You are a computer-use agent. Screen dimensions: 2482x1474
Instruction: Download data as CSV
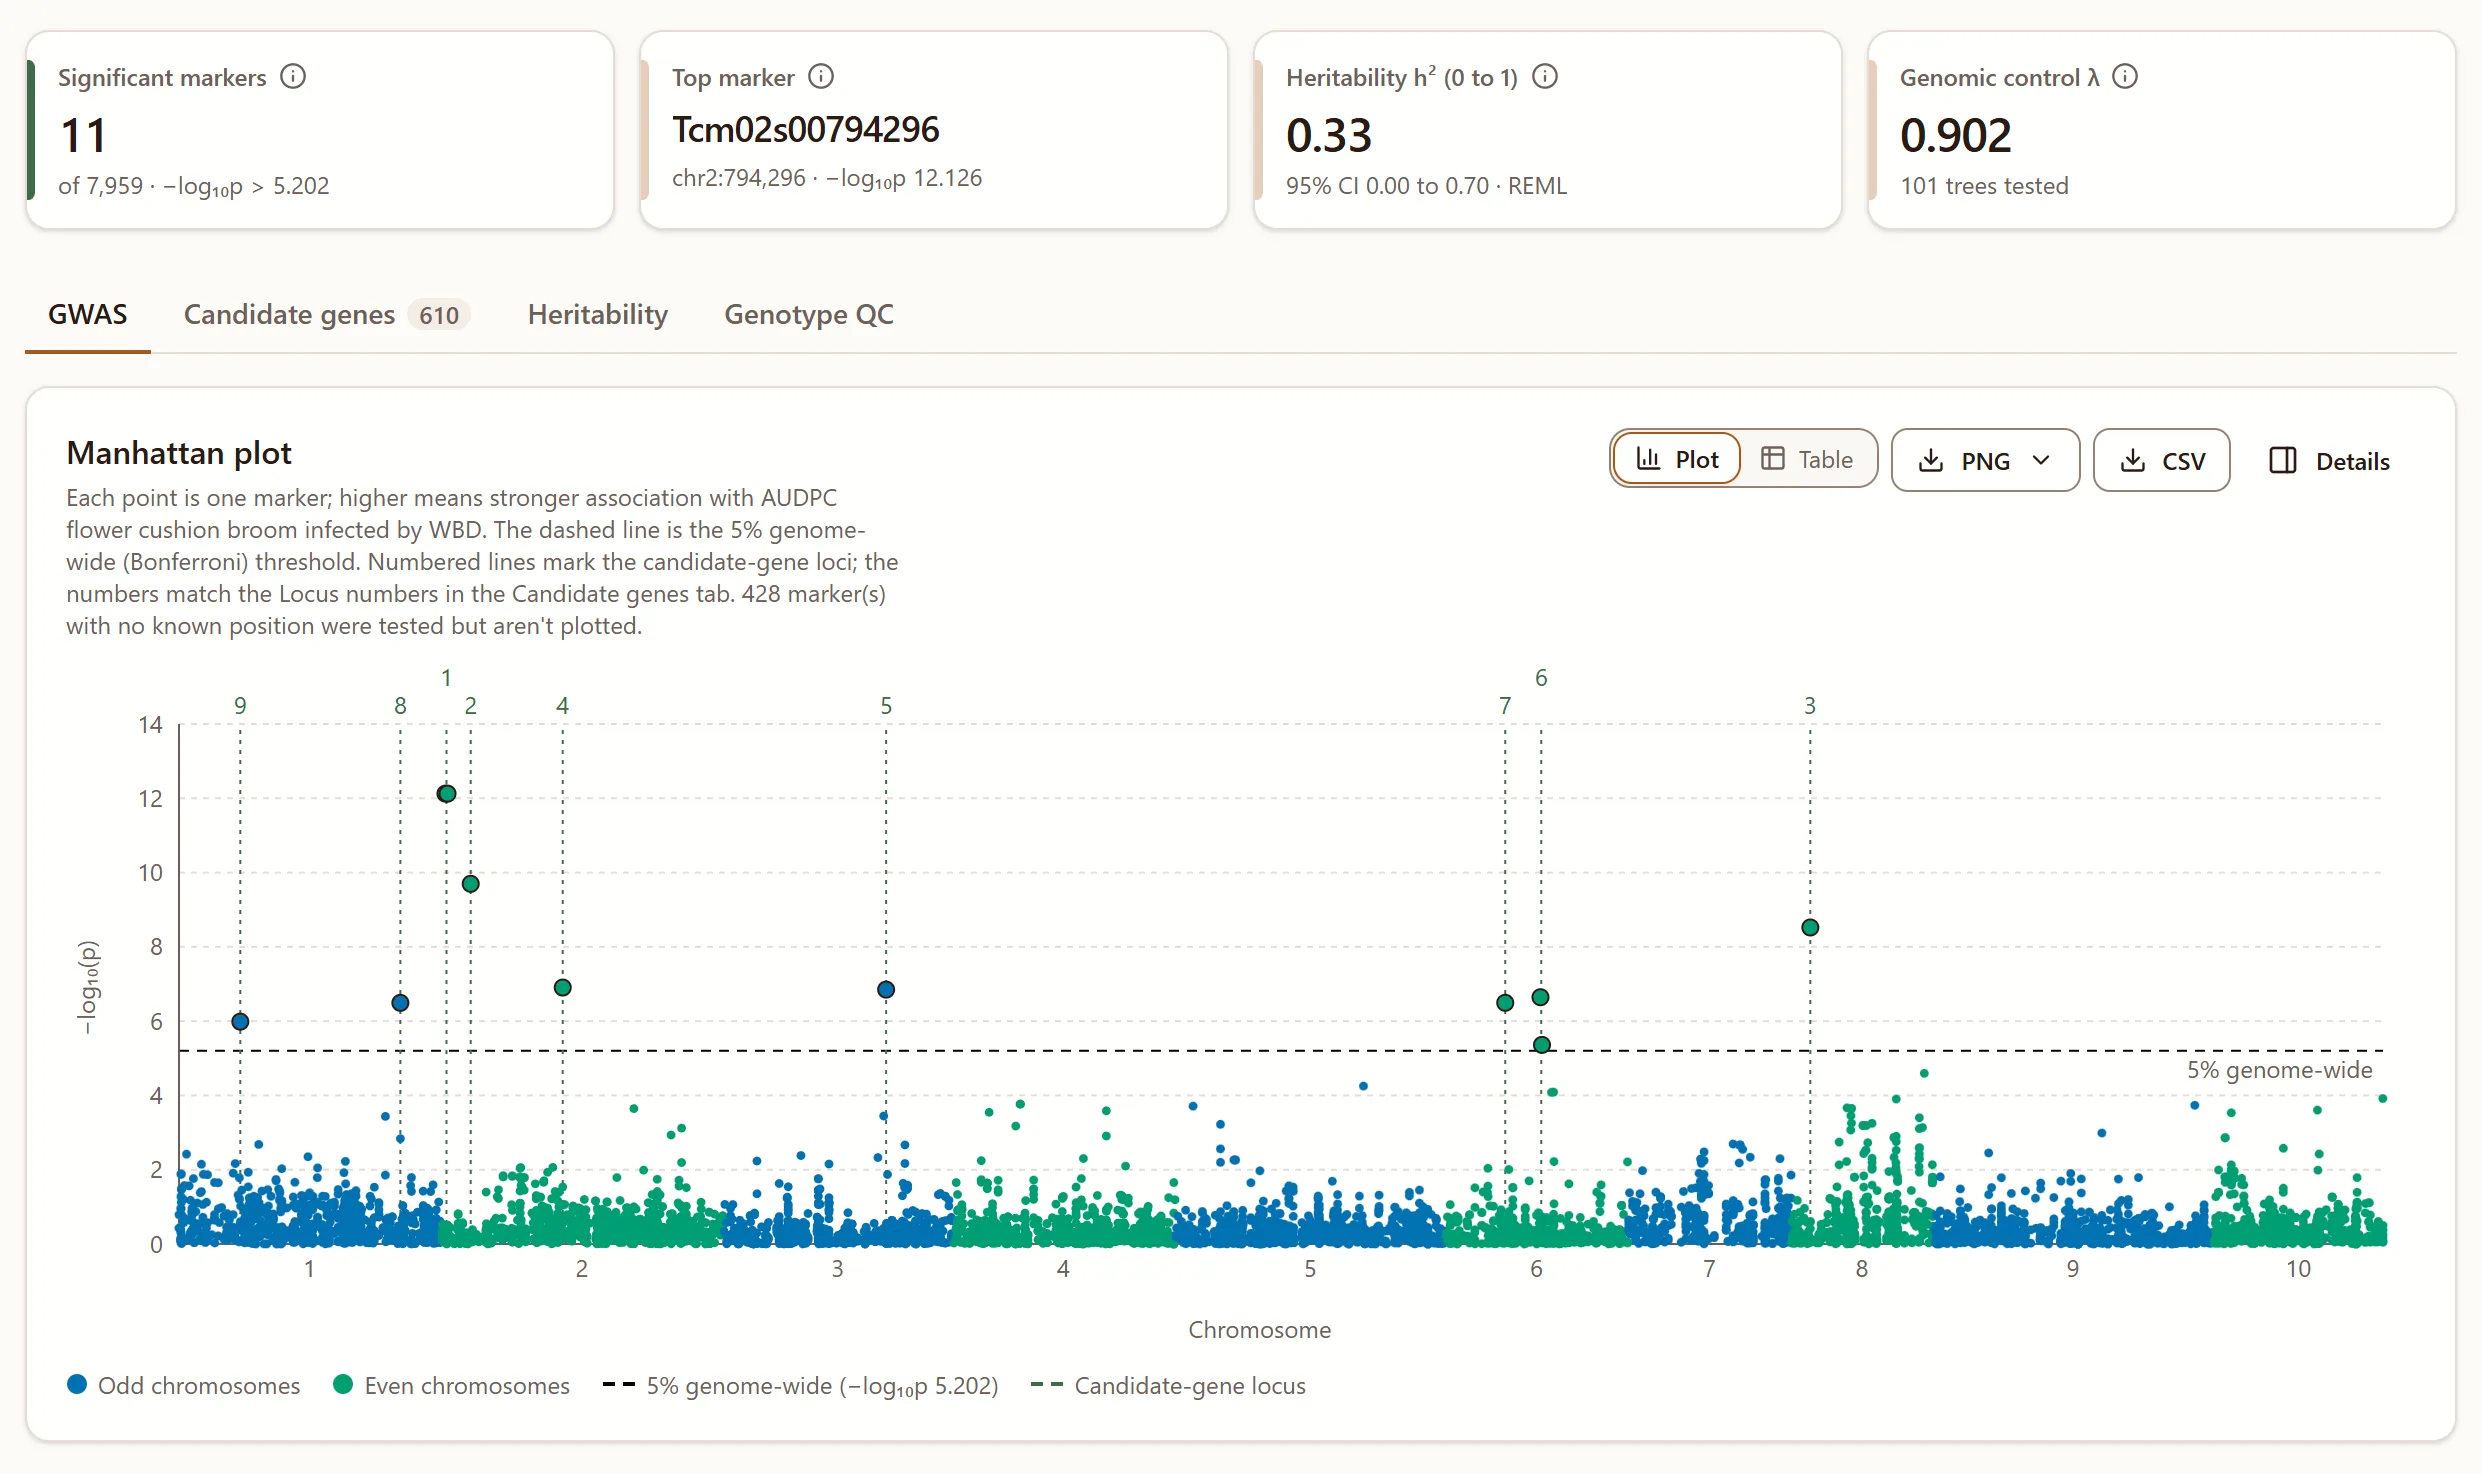[x=2161, y=460]
